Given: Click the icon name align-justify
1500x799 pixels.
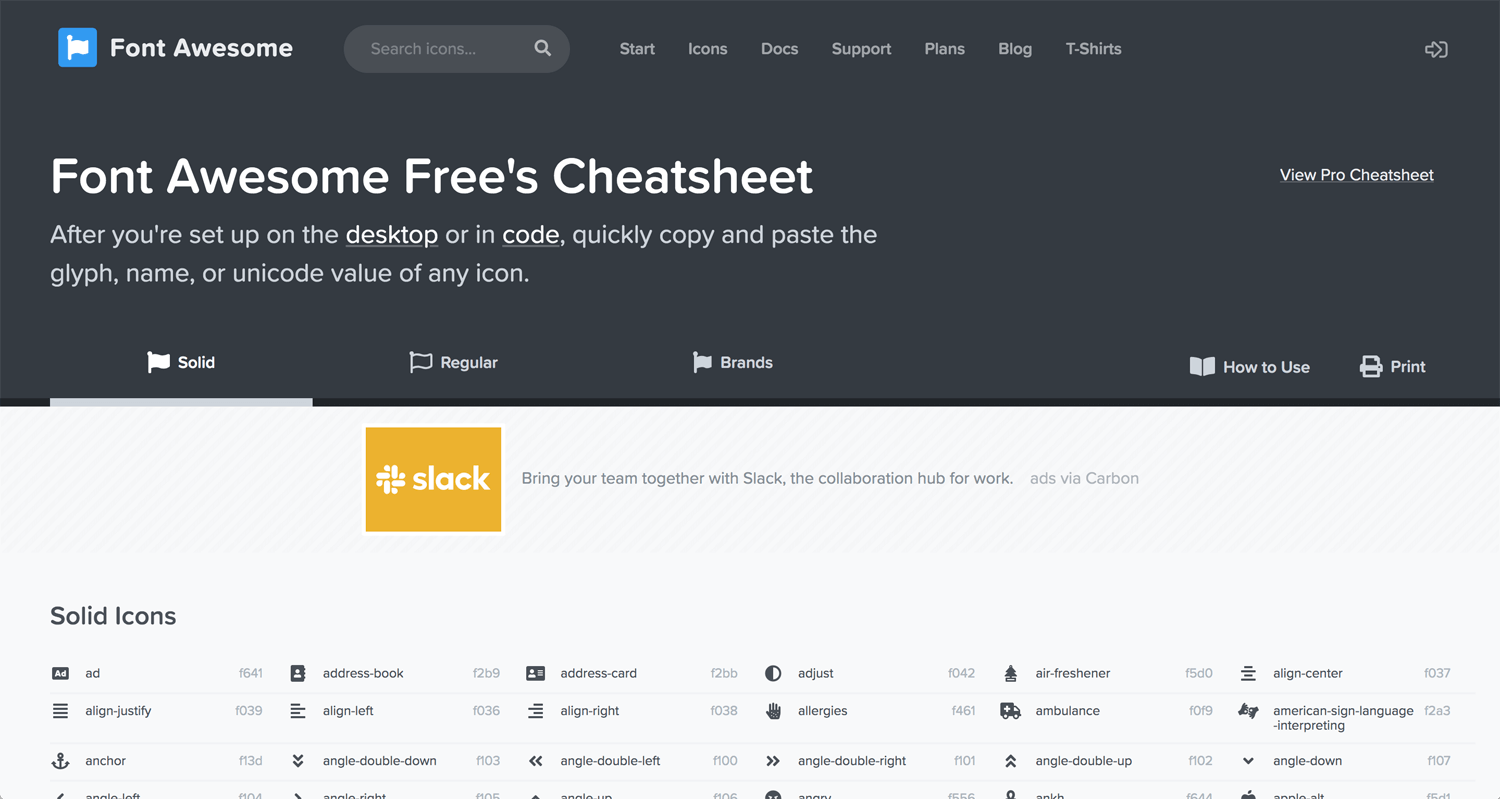Looking at the screenshot, I should [x=118, y=711].
